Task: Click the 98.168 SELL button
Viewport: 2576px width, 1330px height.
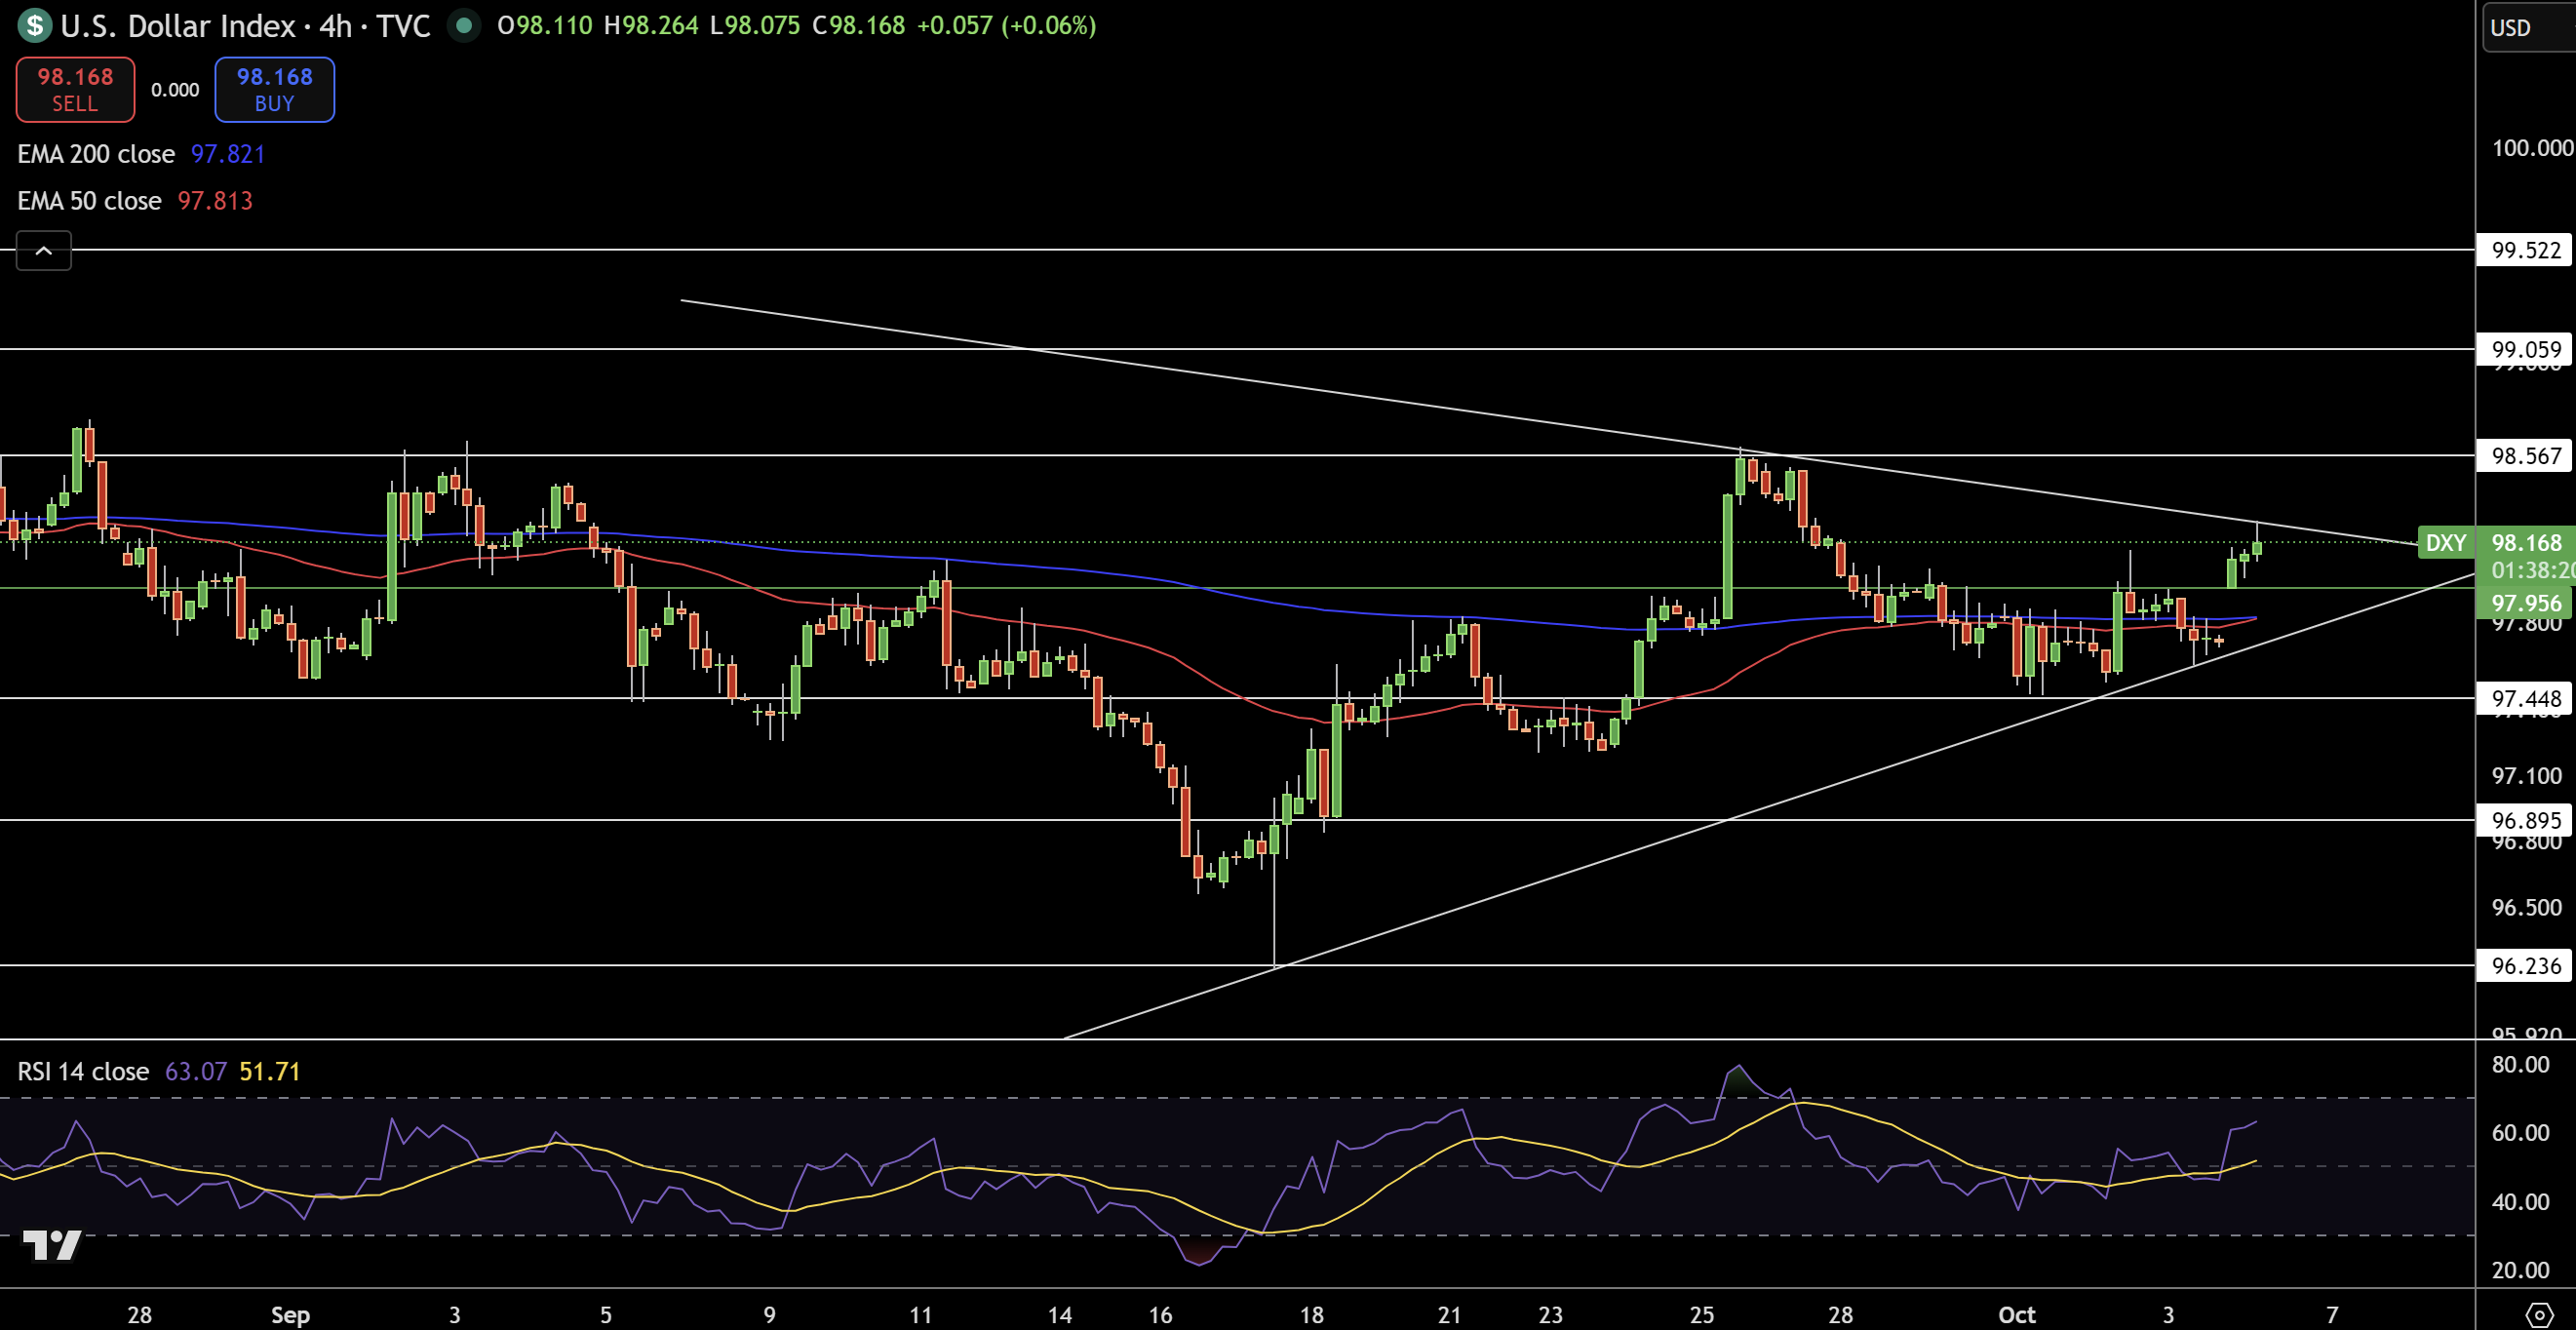Action: coord(75,90)
